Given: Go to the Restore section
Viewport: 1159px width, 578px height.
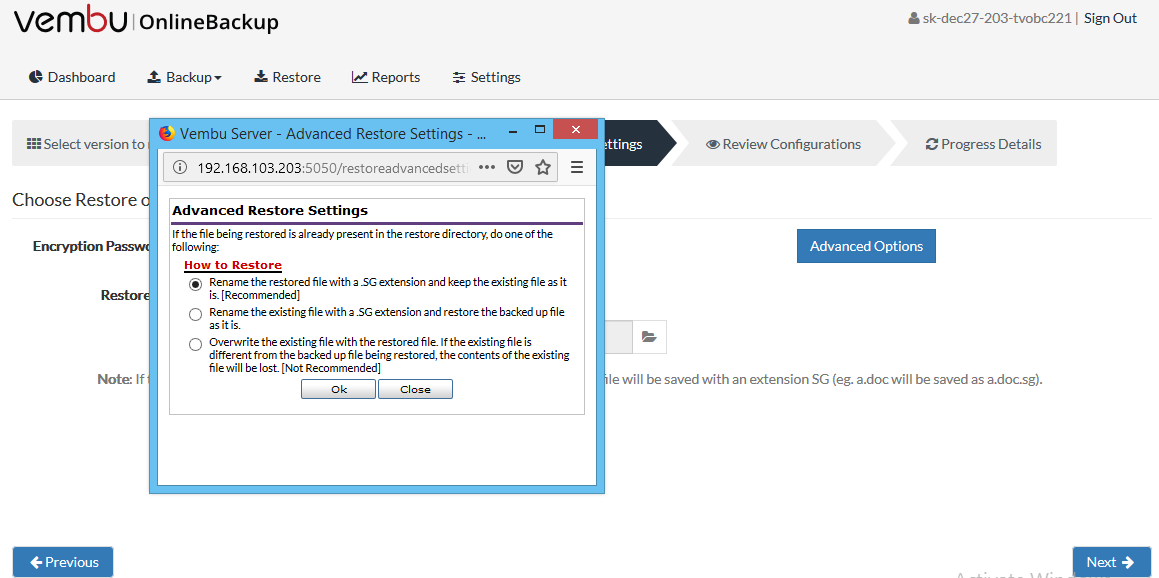Looking at the screenshot, I should [288, 77].
